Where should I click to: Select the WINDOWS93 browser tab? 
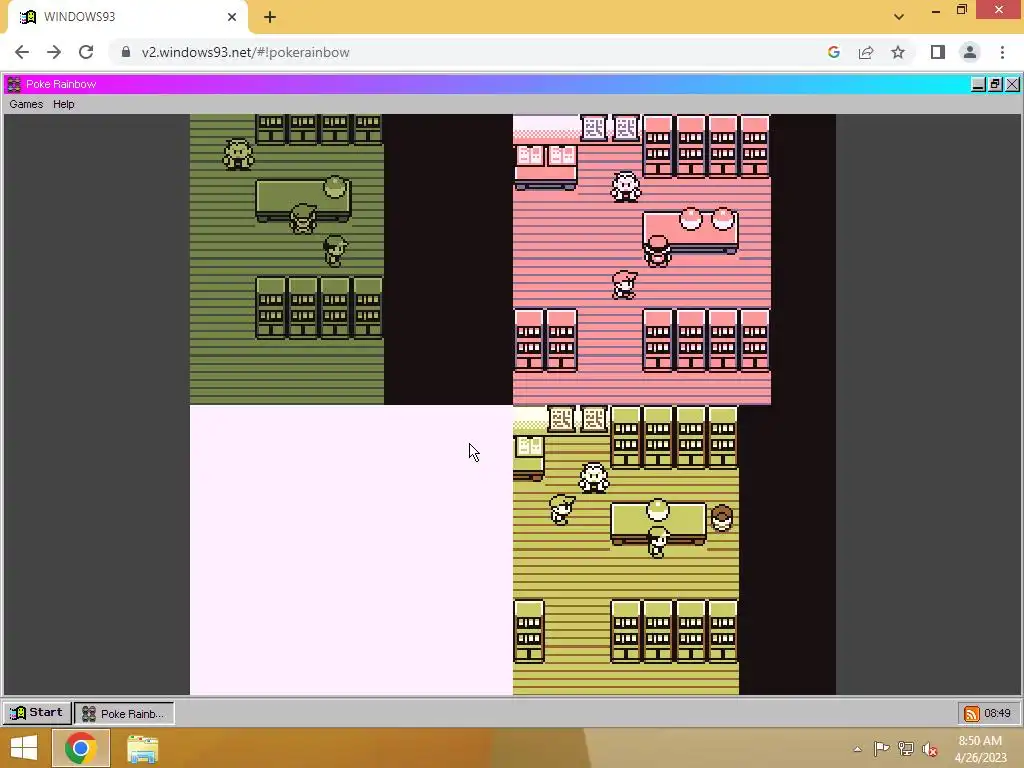127,17
